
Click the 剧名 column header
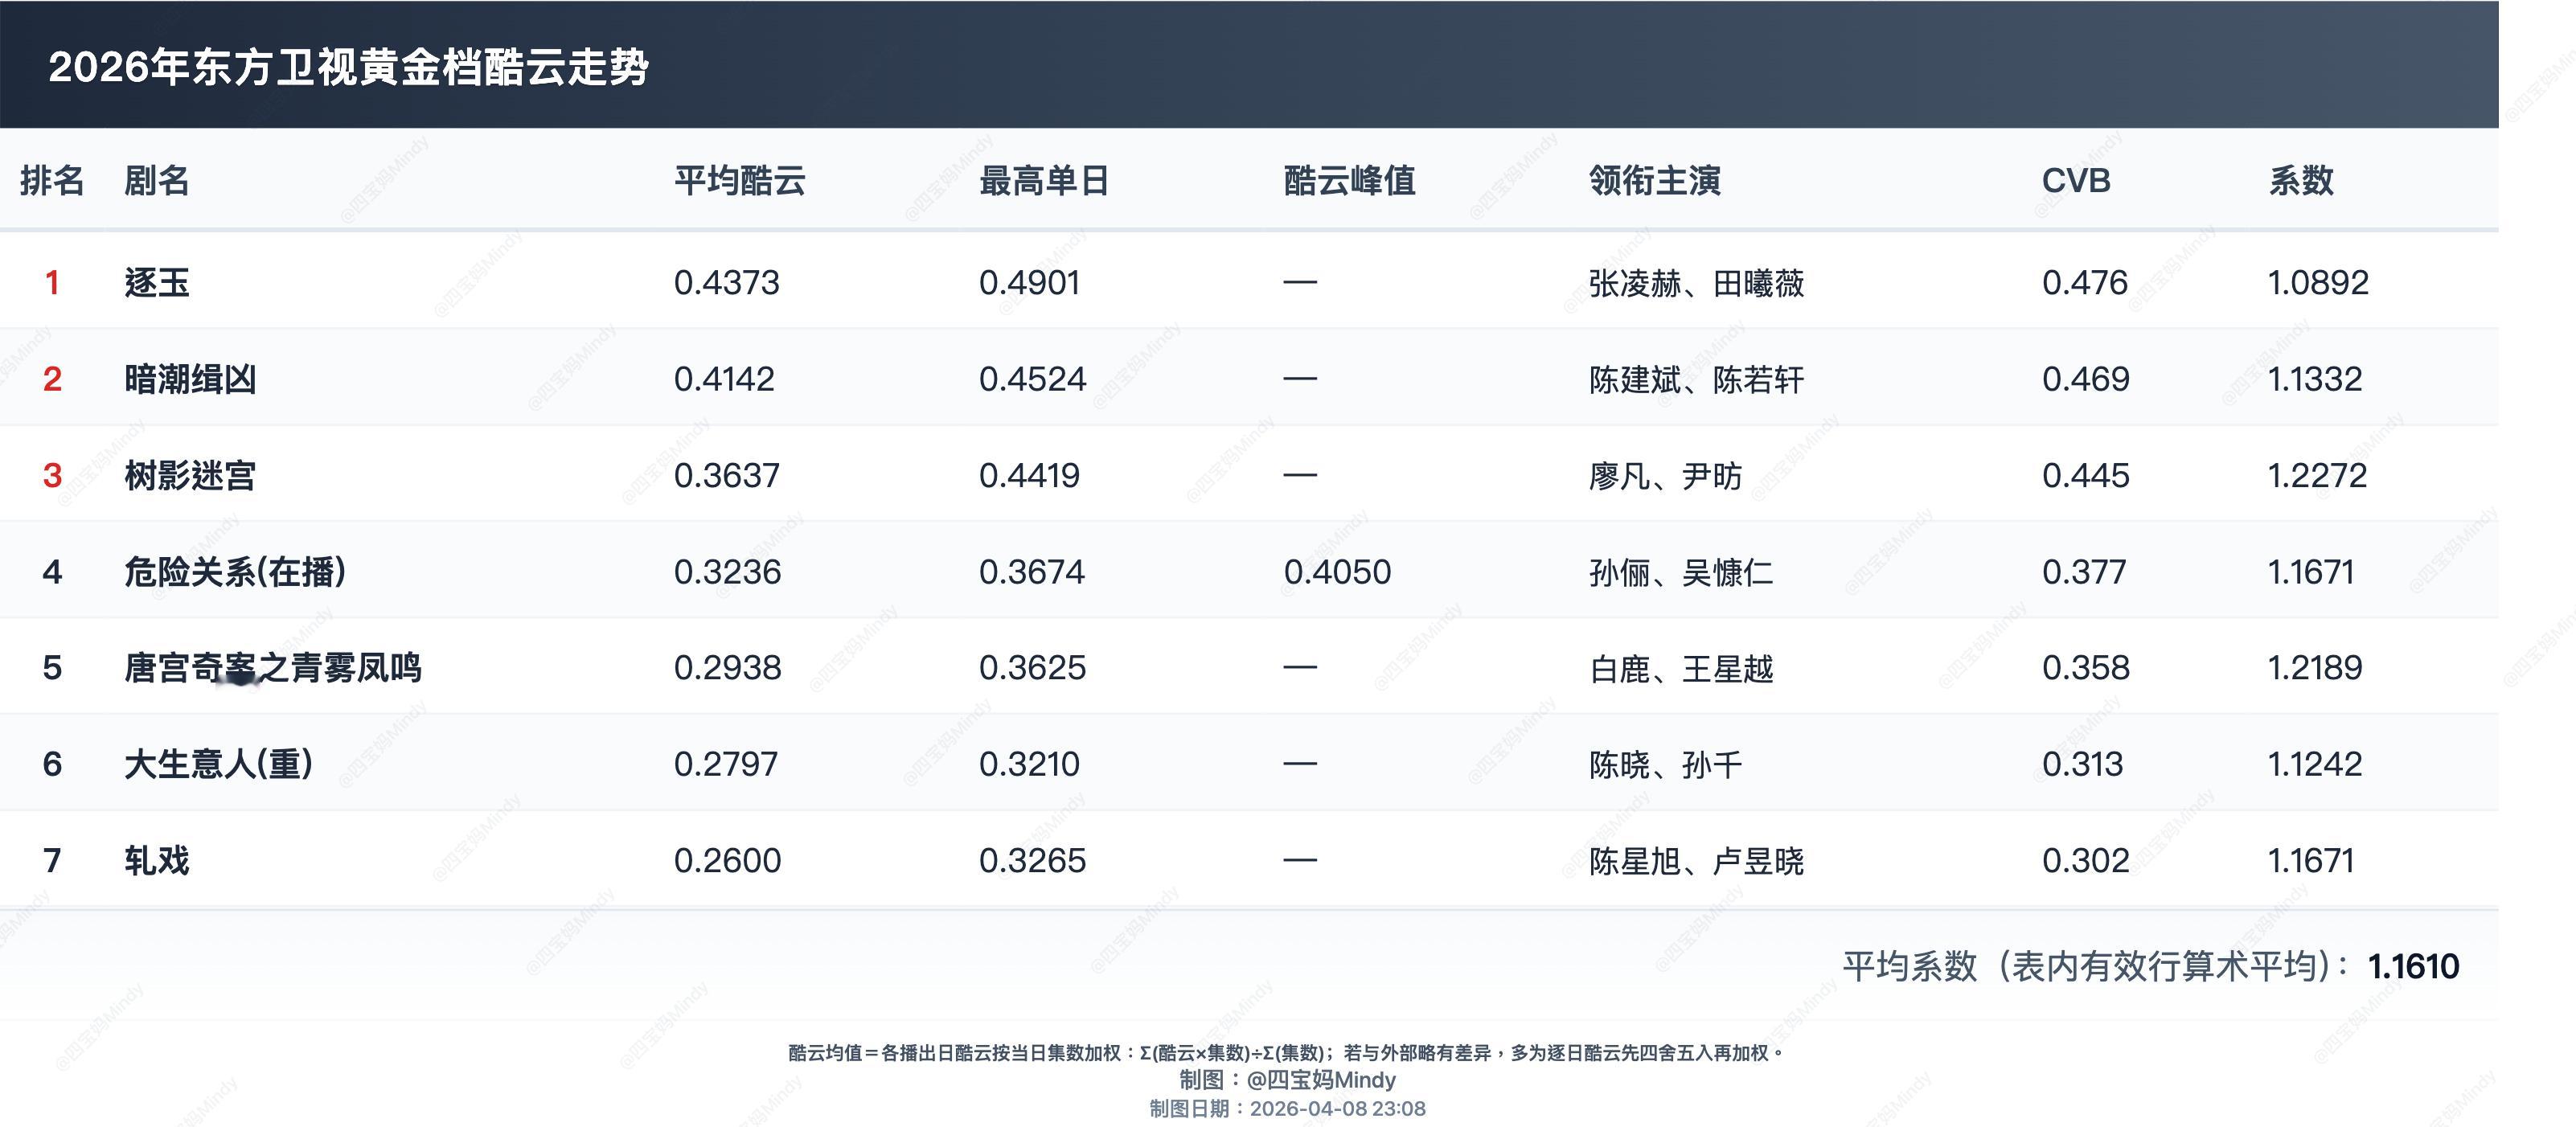[156, 181]
